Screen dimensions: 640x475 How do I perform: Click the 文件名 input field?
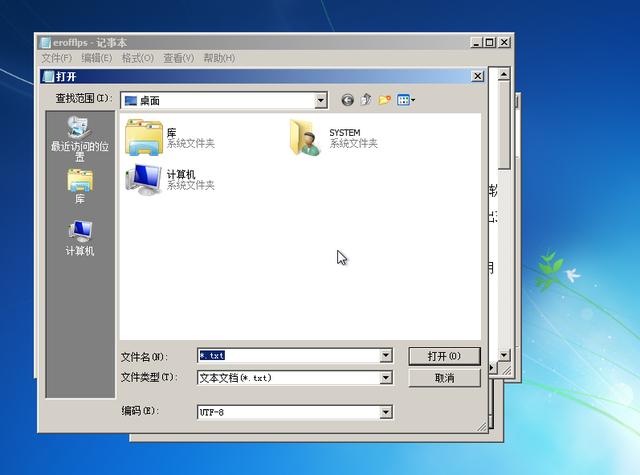click(x=289, y=355)
